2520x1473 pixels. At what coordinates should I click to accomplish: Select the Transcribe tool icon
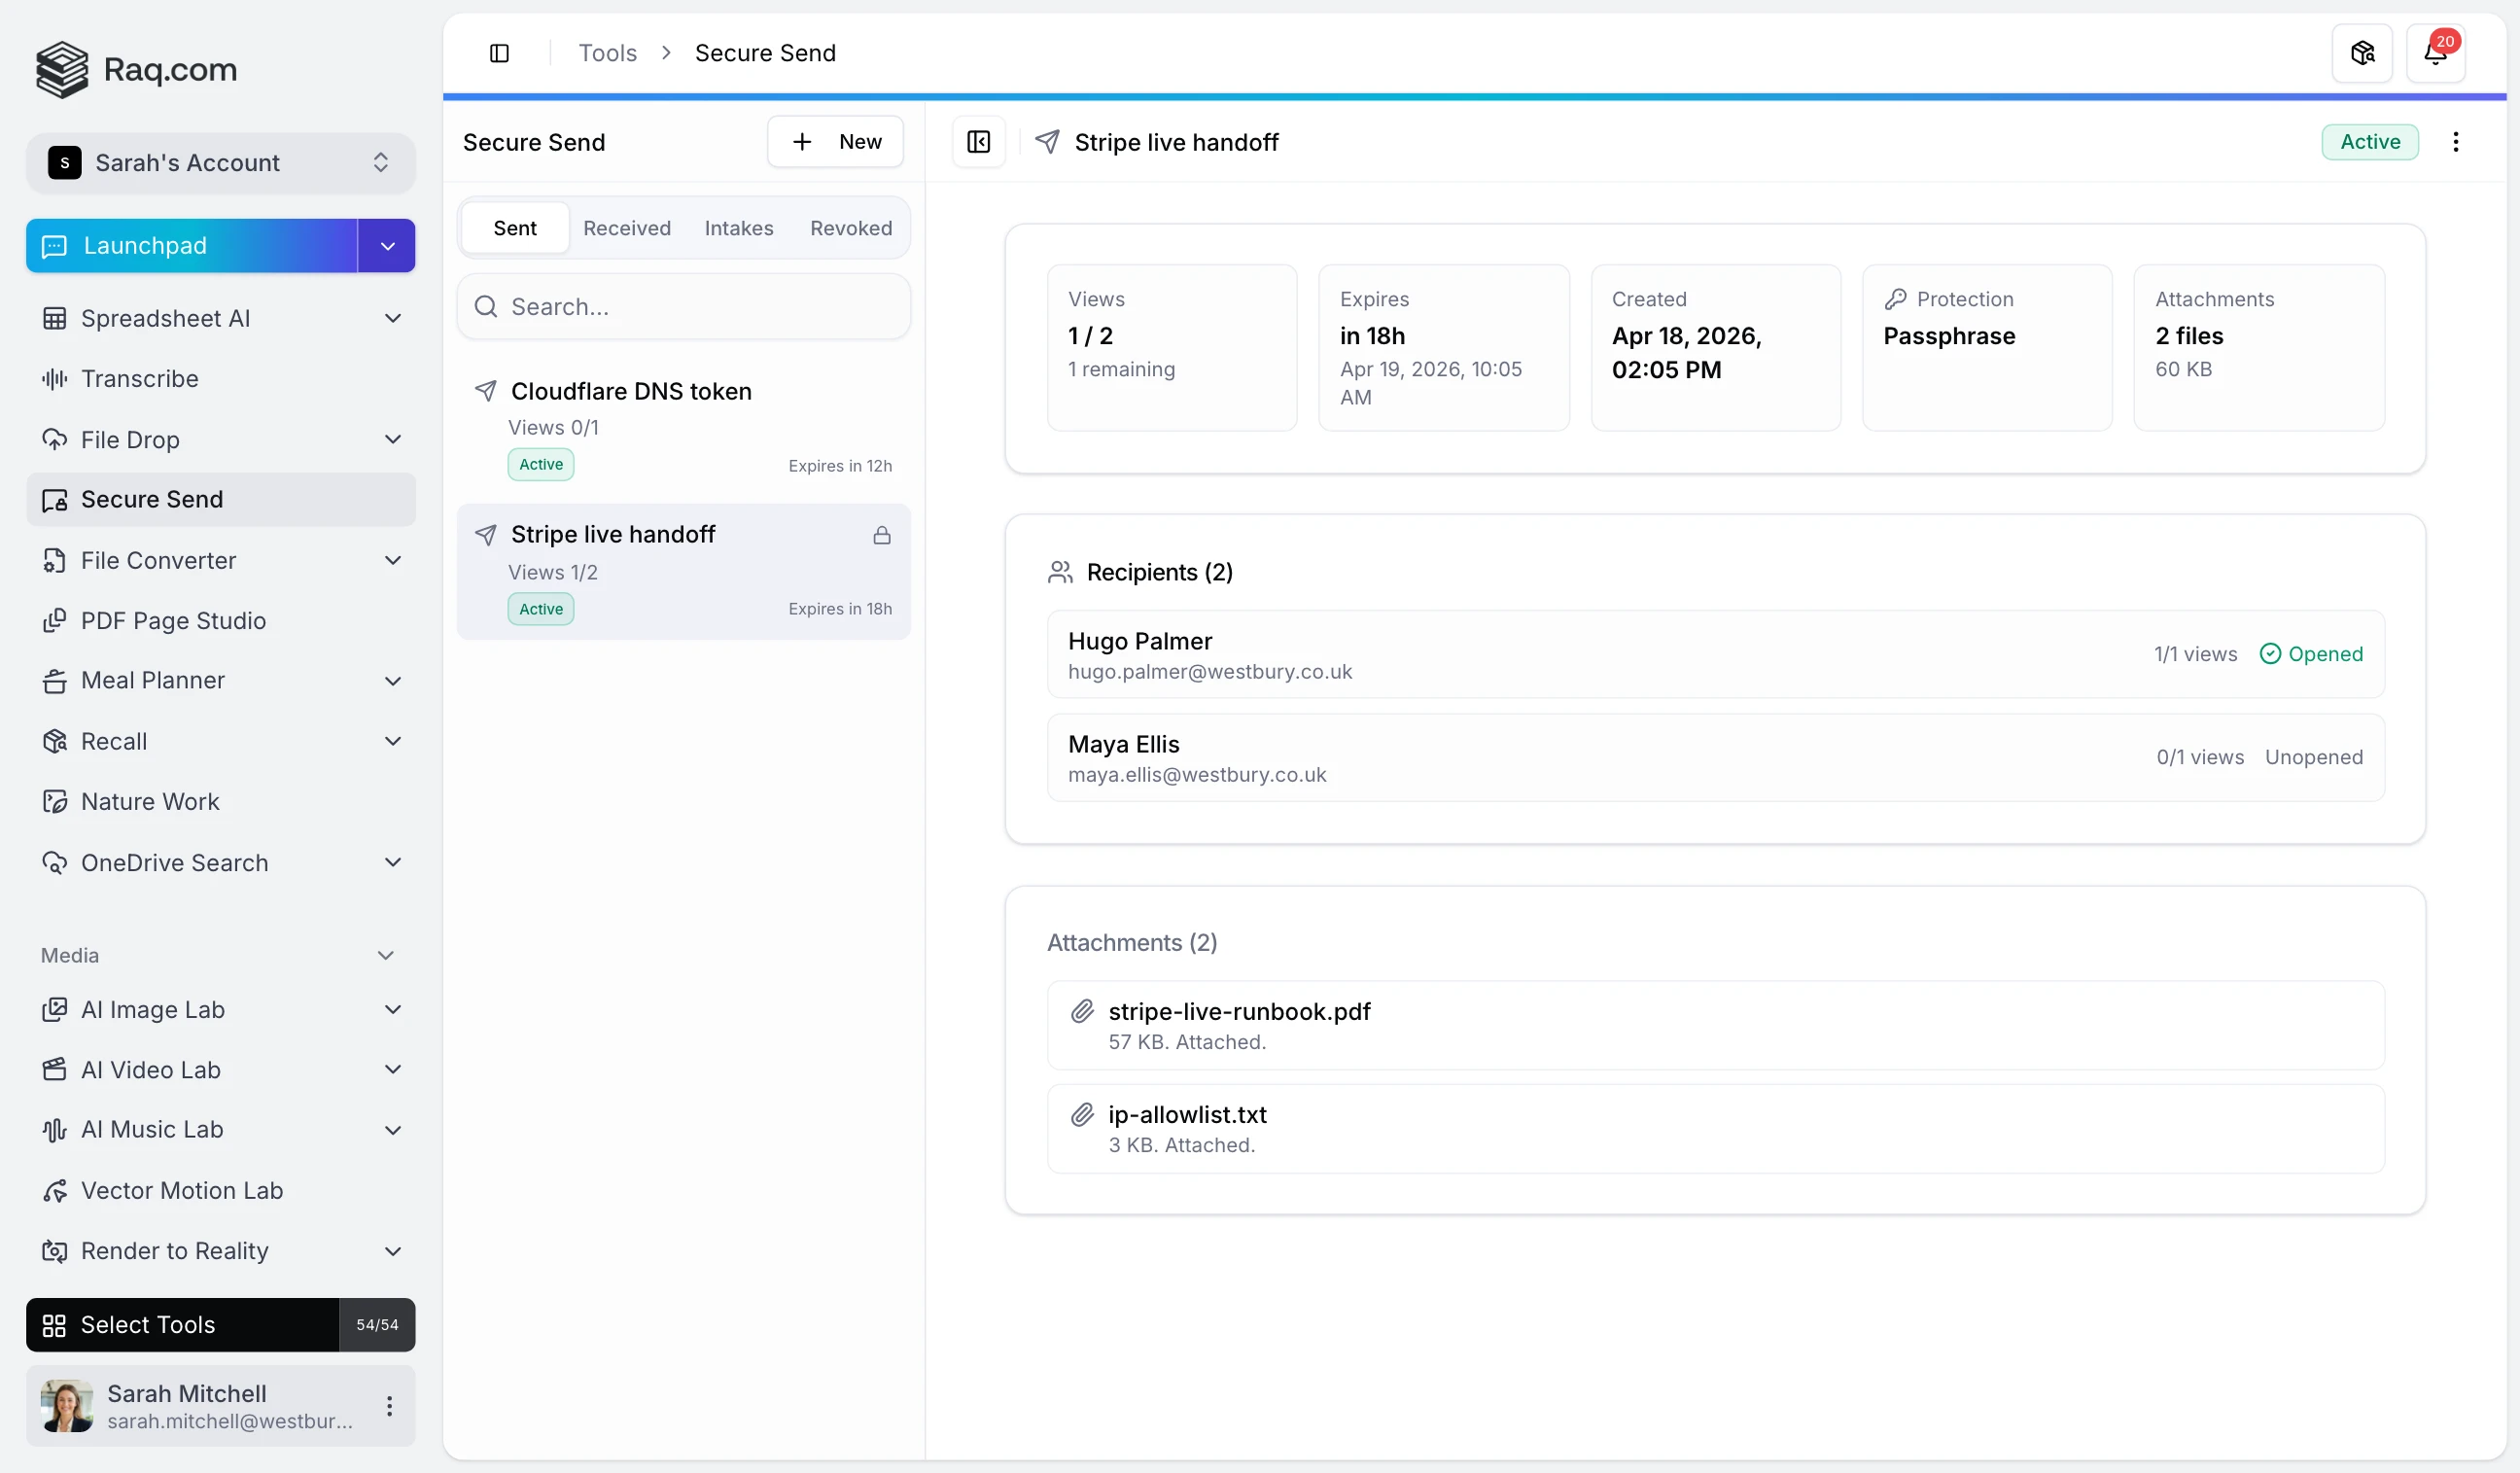click(55, 379)
